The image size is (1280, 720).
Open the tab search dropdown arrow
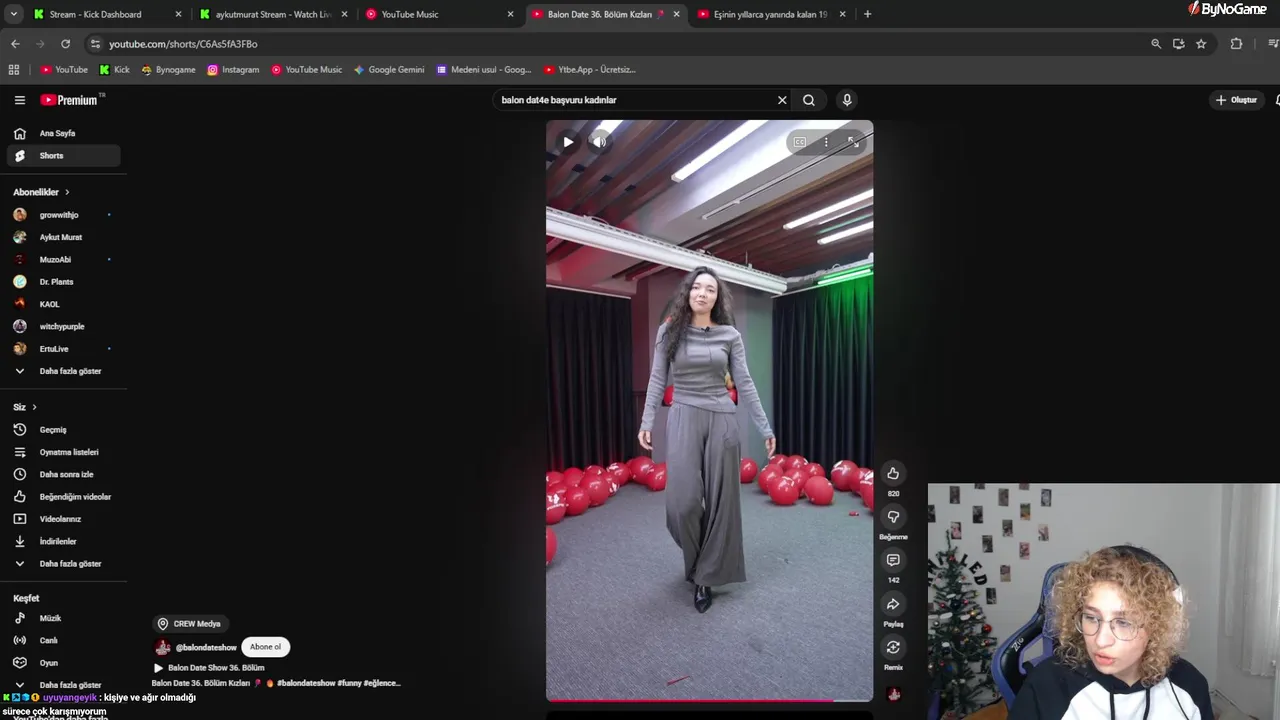(x=14, y=14)
